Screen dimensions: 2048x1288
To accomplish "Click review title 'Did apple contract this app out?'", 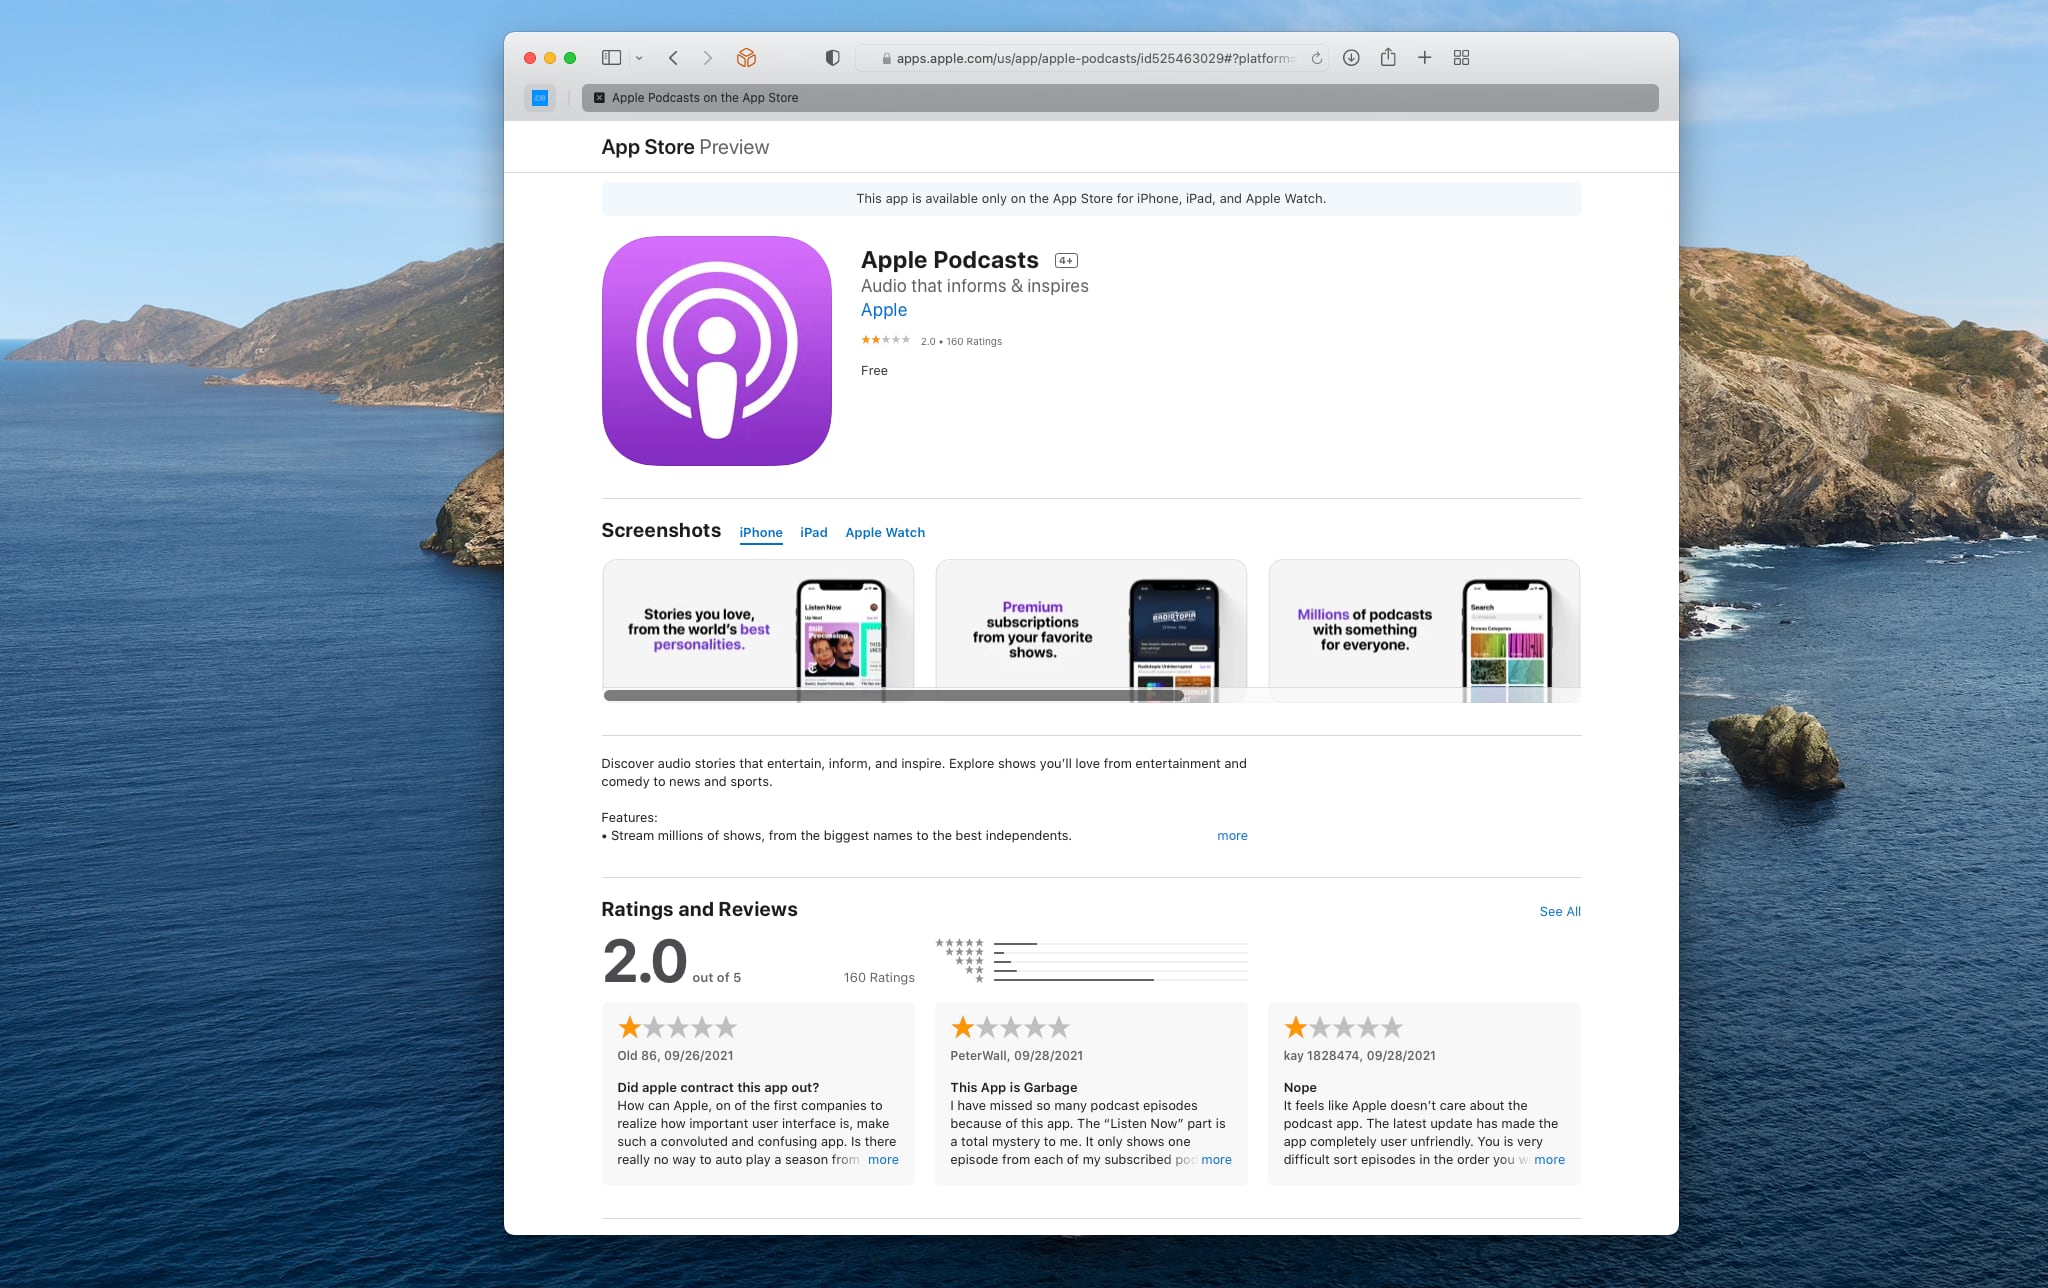I will coord(718,1088).
